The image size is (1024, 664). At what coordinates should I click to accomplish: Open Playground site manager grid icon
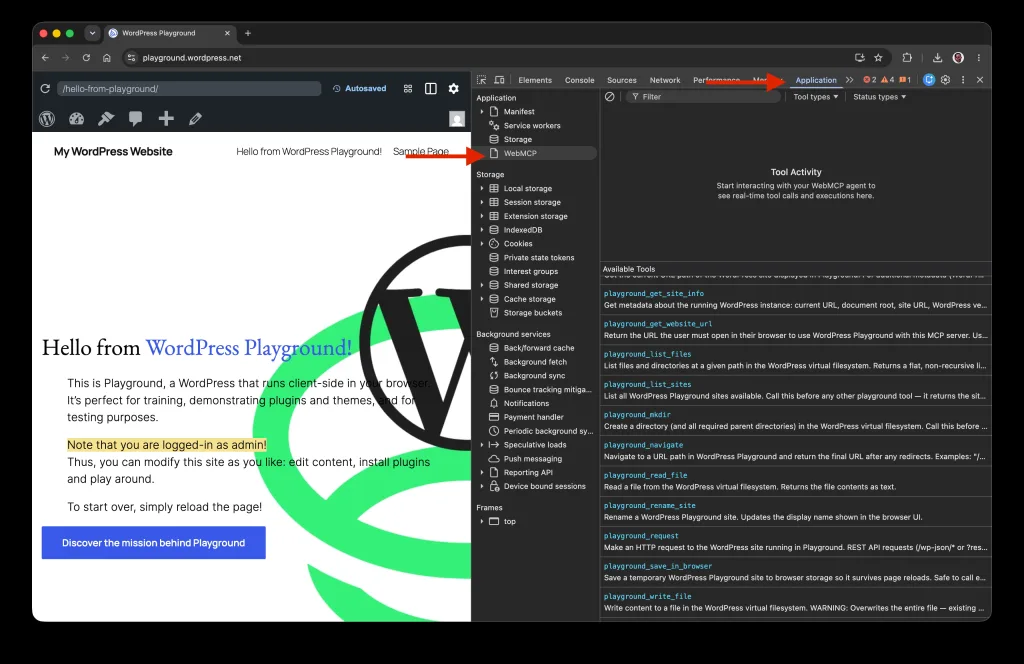pos(408,88)
